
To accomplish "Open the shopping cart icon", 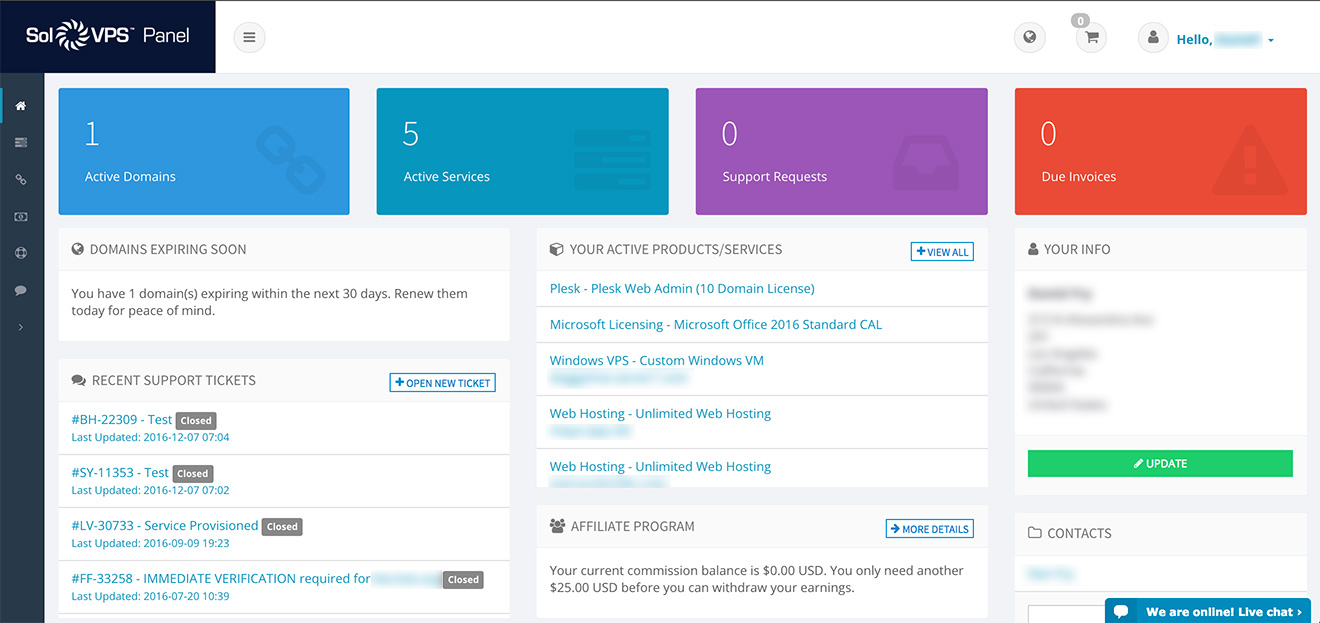I will pos(1091,38).
